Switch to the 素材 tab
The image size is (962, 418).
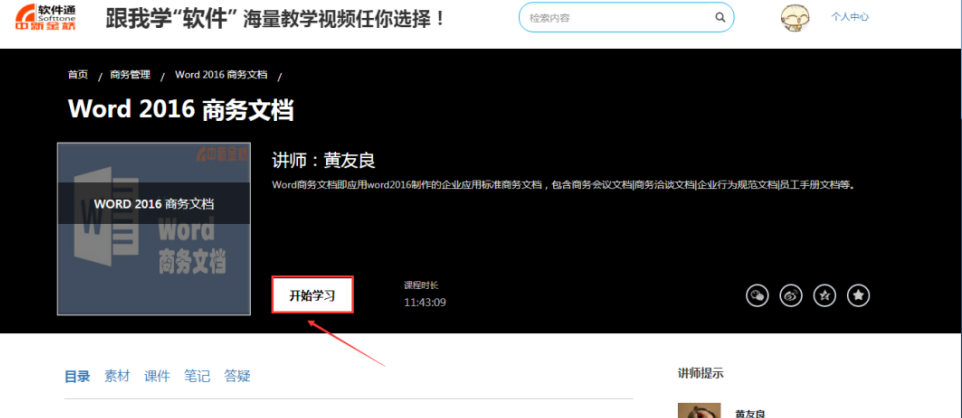[x=117, y=376]
